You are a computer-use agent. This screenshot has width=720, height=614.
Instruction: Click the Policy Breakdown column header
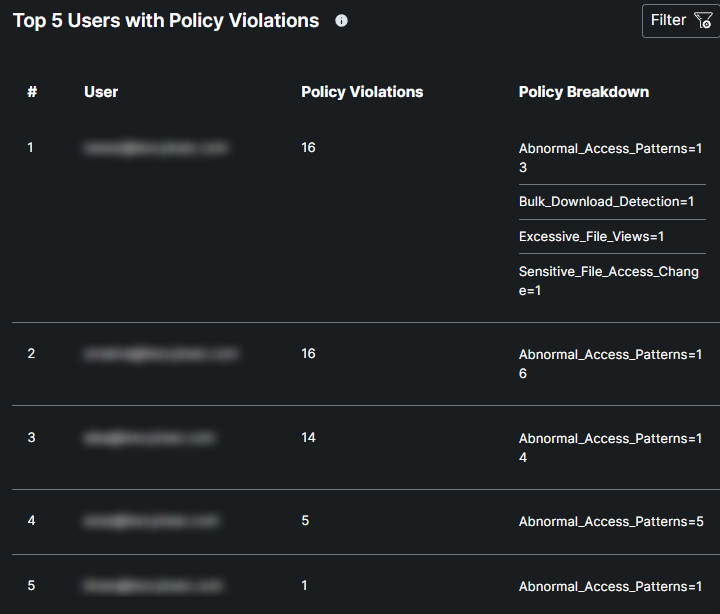(584, 92)
